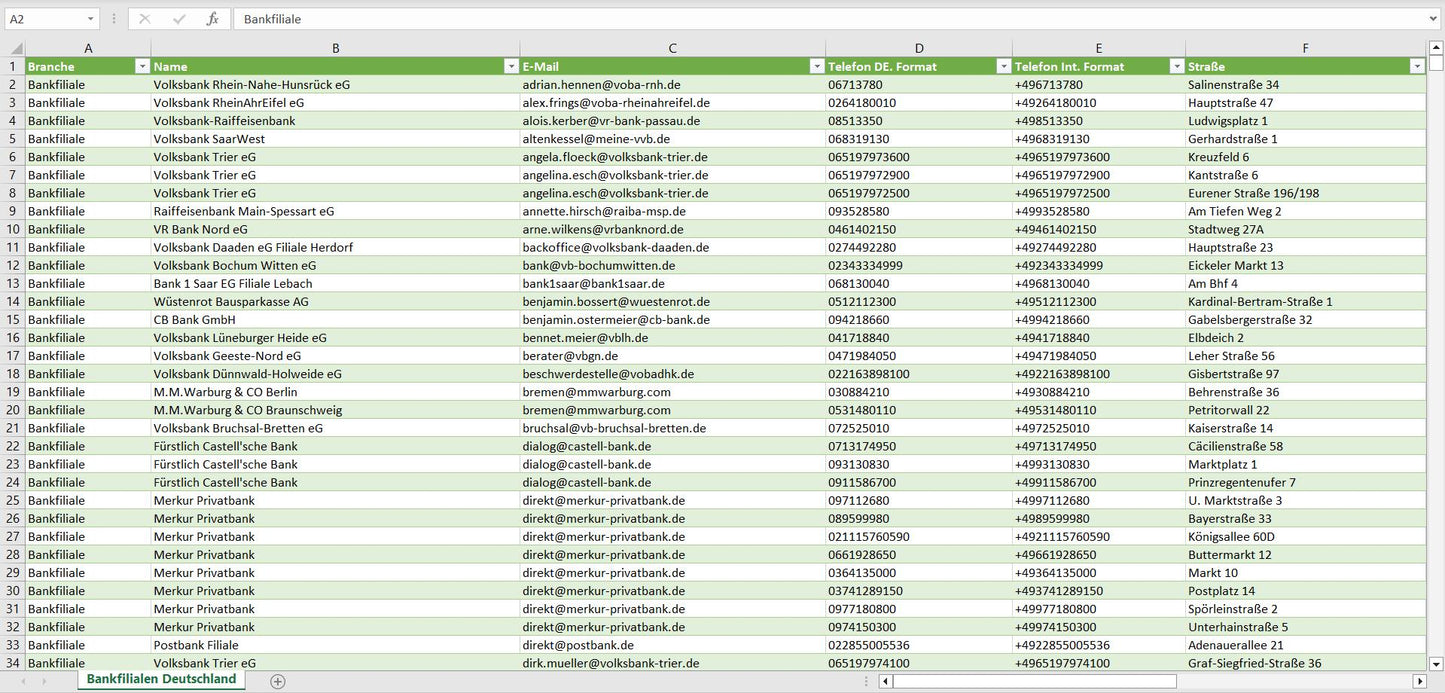Expand the Name Box dropdown arrow
The image size is (1445, 693).
point(90,19)
